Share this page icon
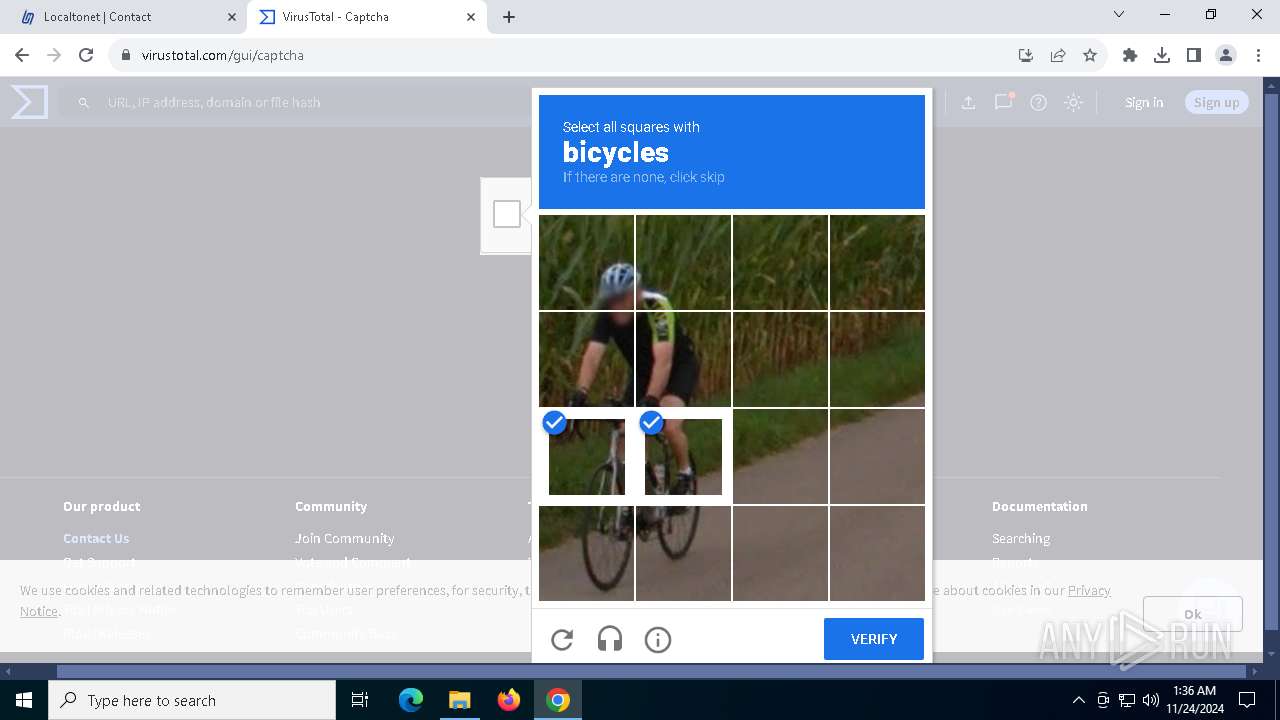Screen dimensions: 1280x720 pyautogui.click(x=1058, y=55)
